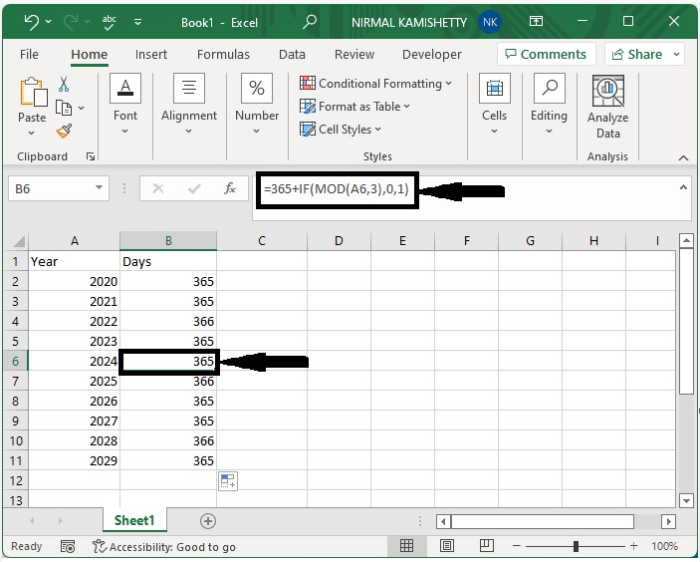The width and height of the screenshot is (700, 562).
Task: Open Clipboard dialog launcher
Action: pyautogui.click(x=91, y=156)
